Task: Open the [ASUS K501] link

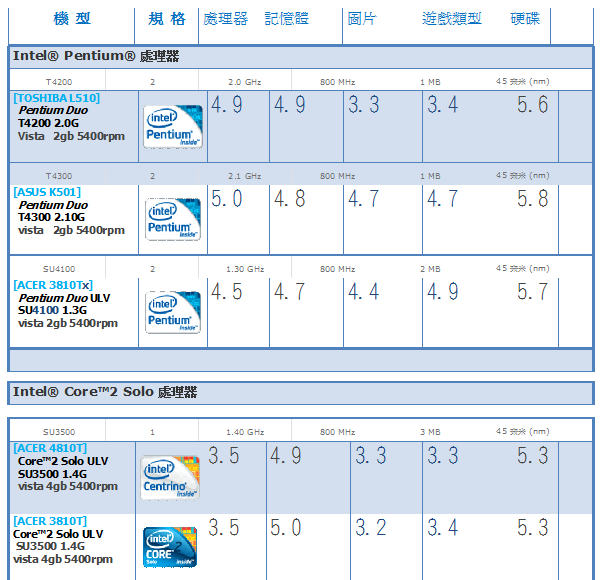Action: (x=47, y=192)
